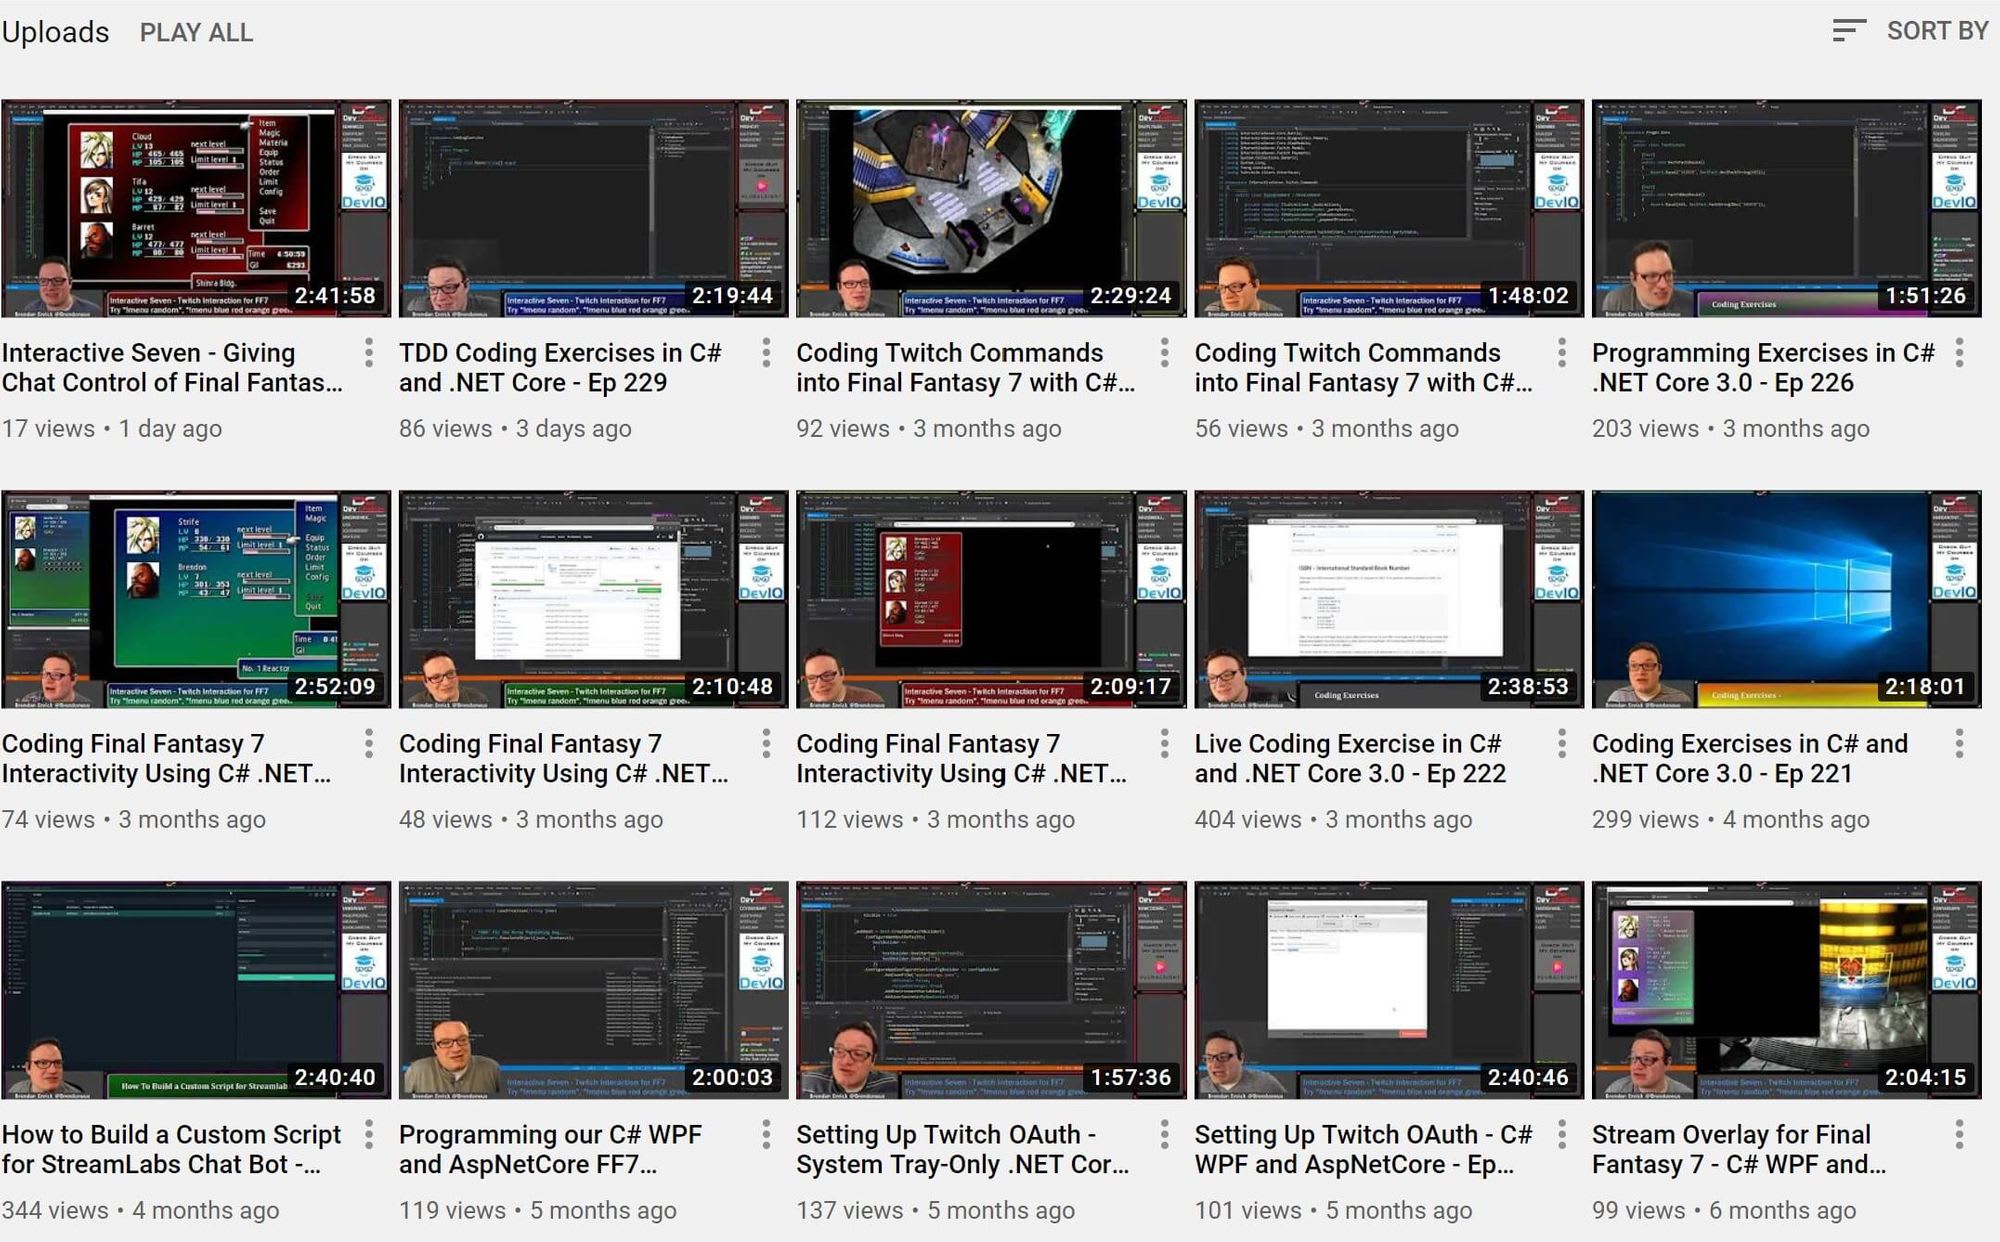Open title Stream Overlay for Final Fantasy 7

coord(1739,1149)
